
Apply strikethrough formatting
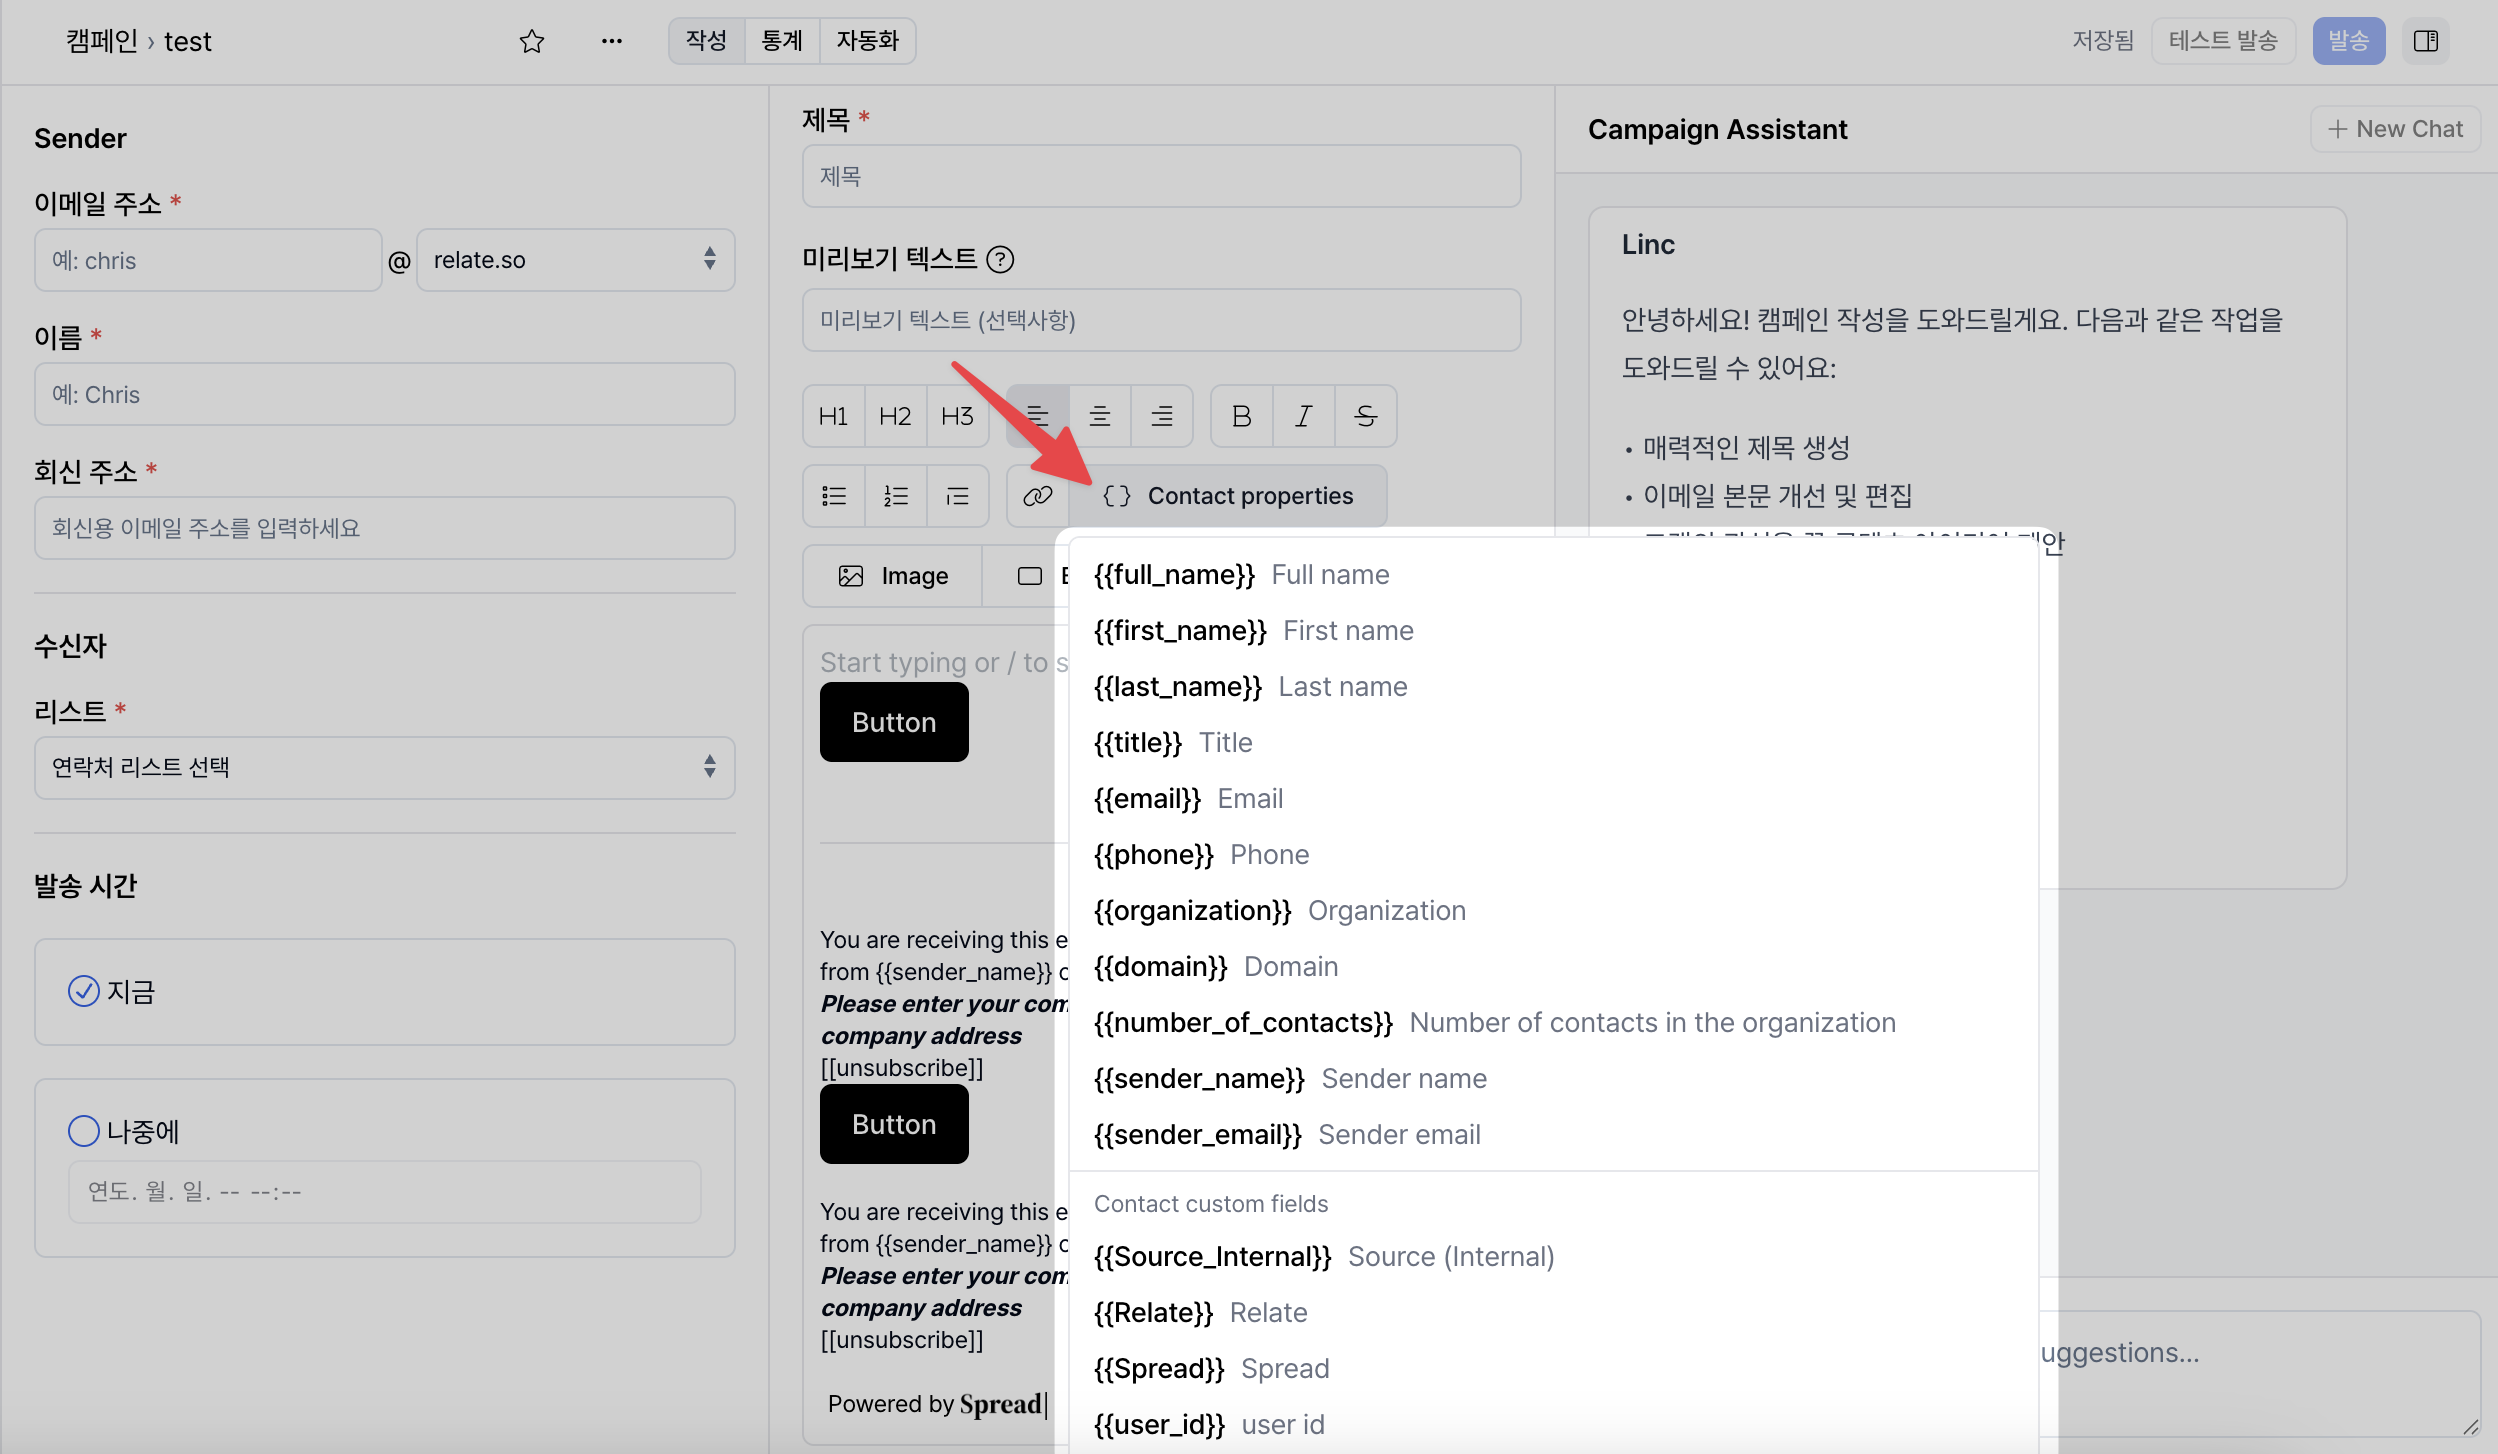[1365, 416]
